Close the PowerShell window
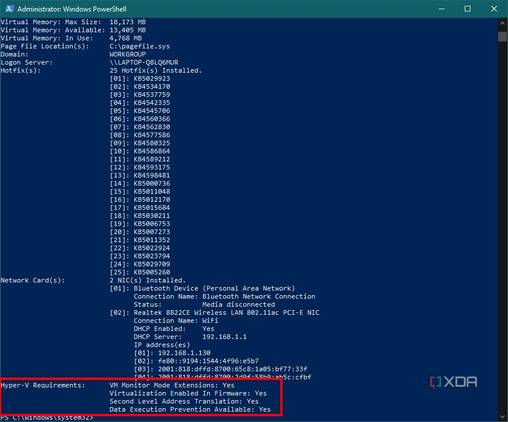The height and width of the screenshot is (422, 508). click(x=494, y=9)
